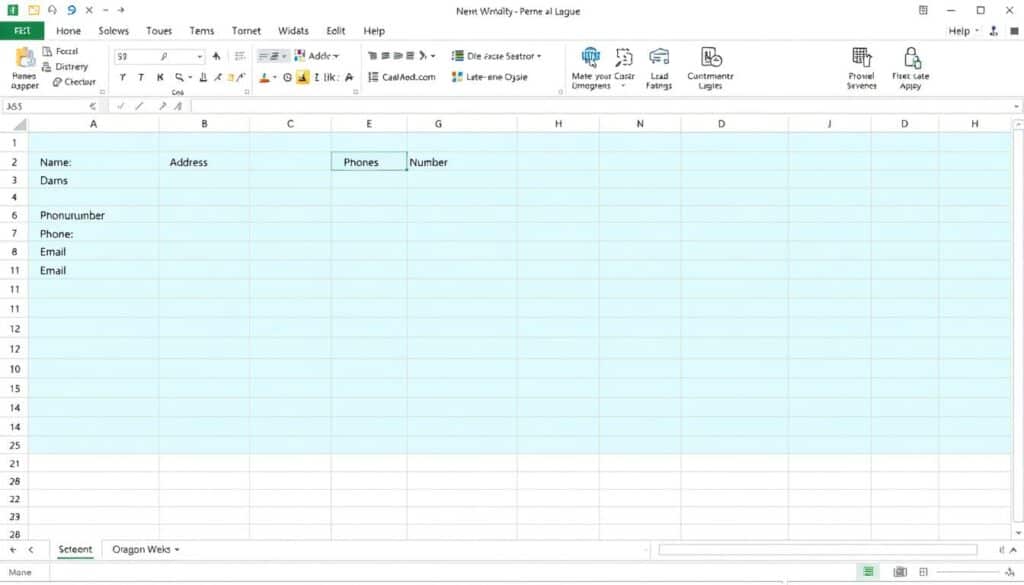Click the Distrery icon
This screenshot has height=585, width=1024.
[x=46, y=67]
